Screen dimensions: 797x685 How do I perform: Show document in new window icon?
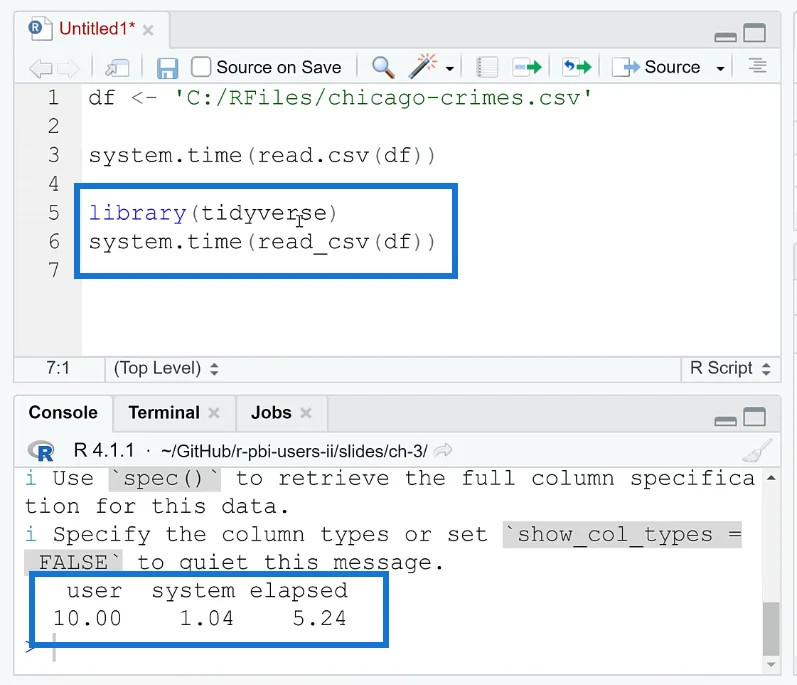[x=117, y=68]
